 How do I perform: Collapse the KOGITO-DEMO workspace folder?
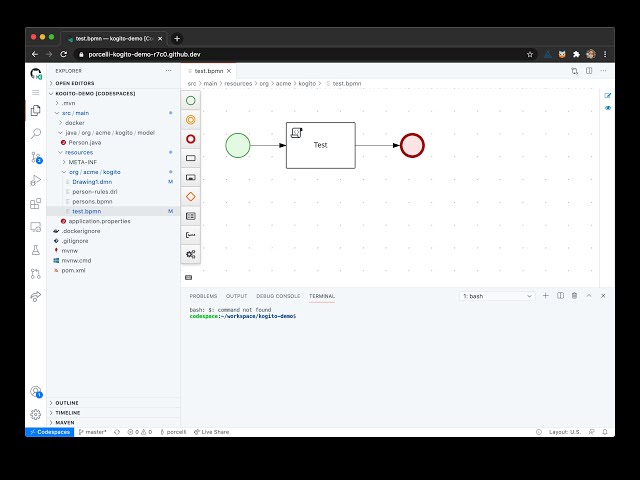pos(113,93)
